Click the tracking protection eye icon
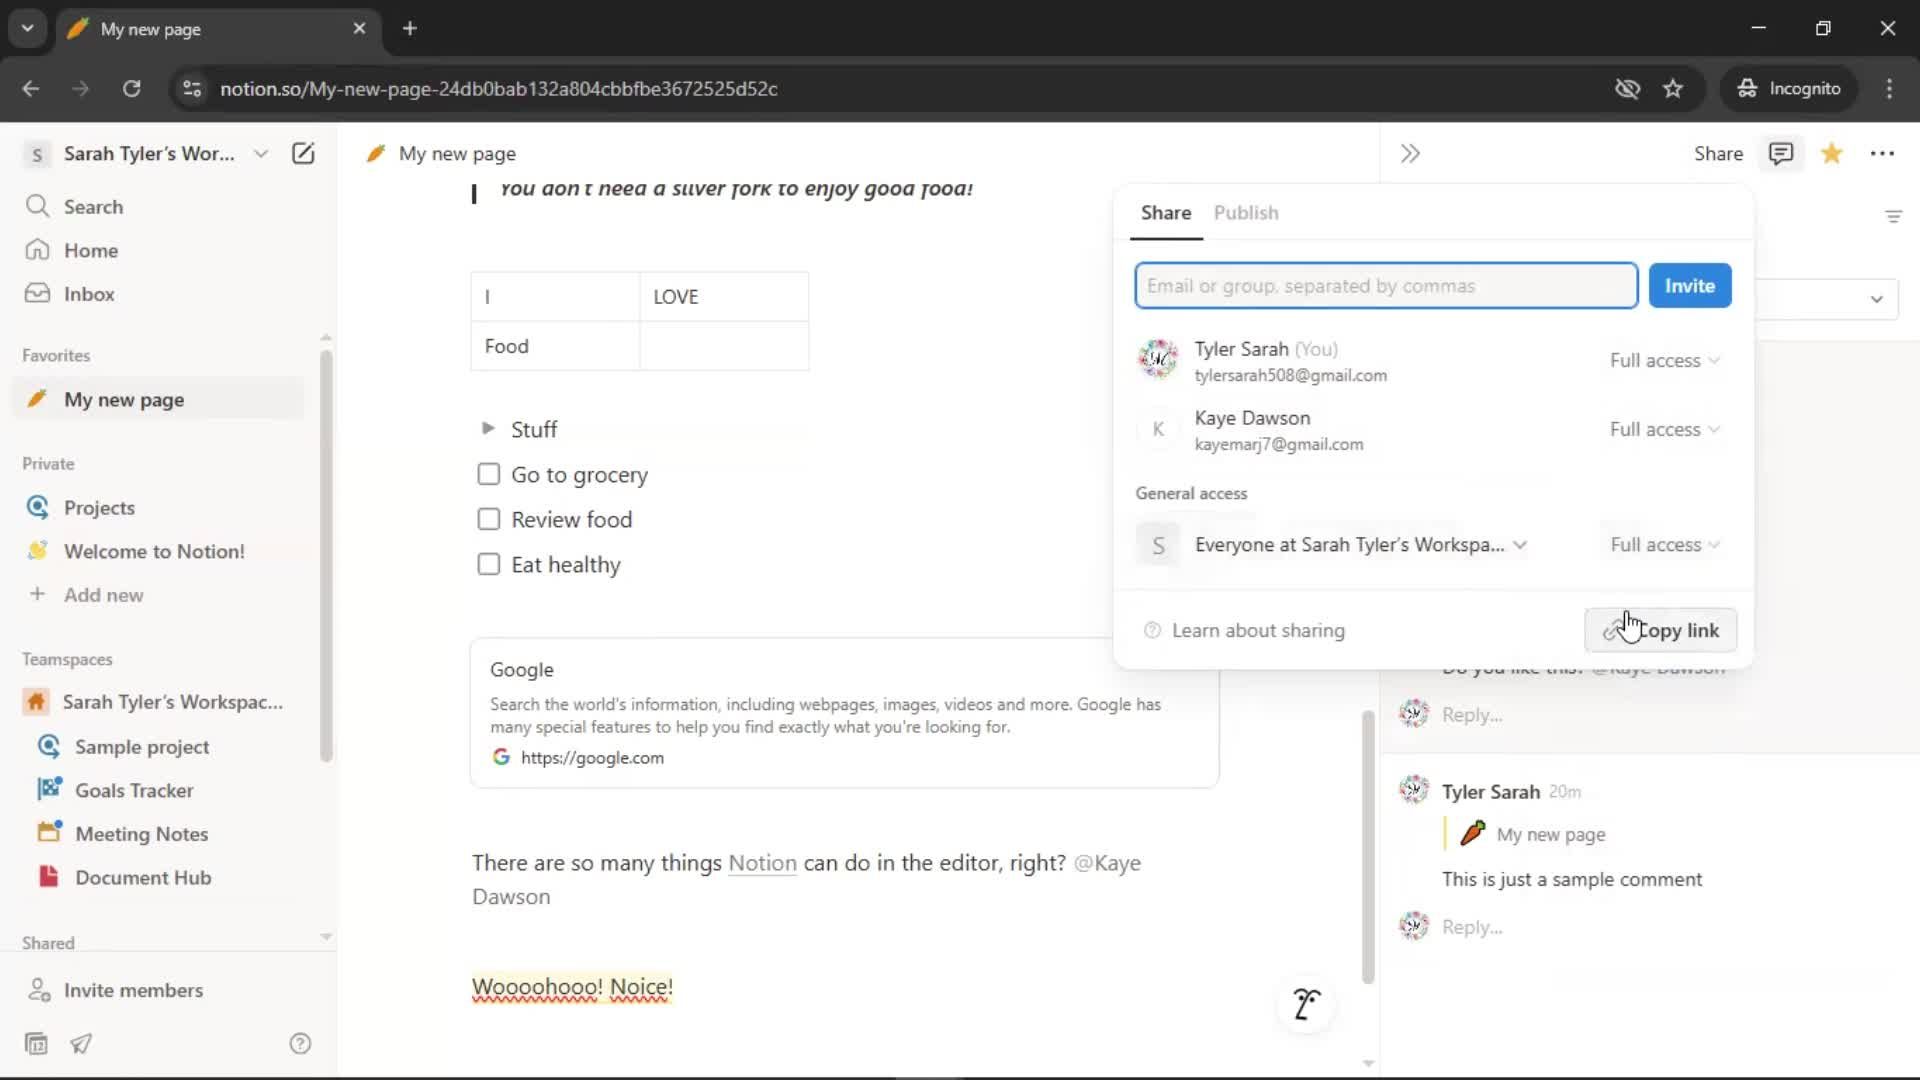The height and width of the screenshot is (1080, 1920). coord(1628,89)
